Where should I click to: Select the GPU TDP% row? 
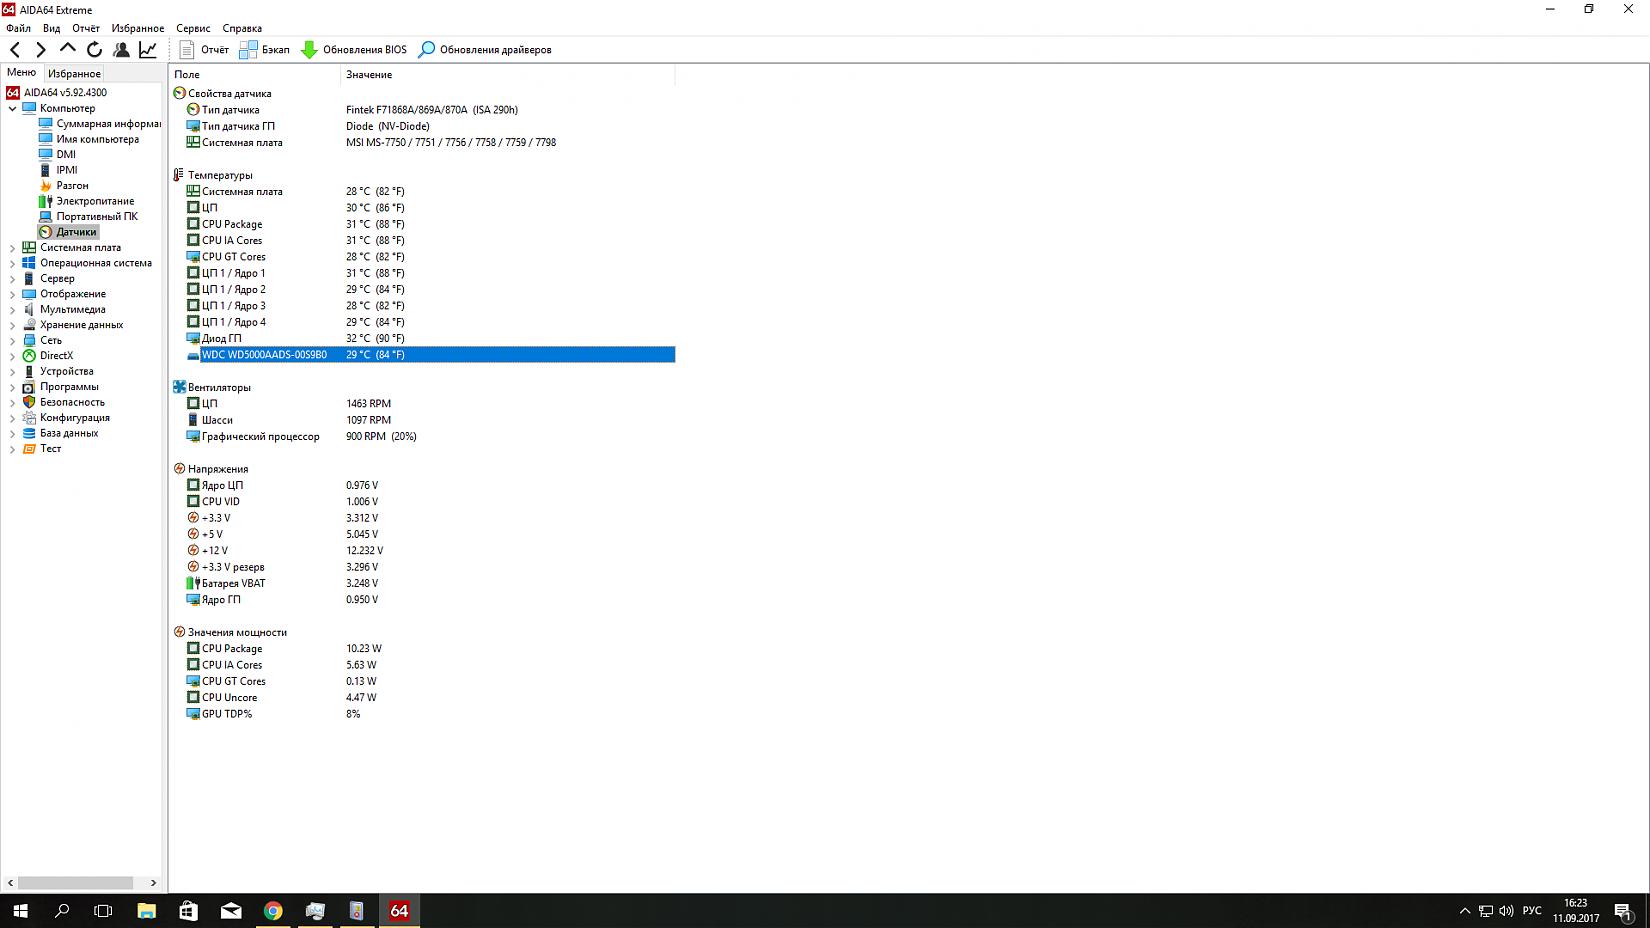coord(430,714)
